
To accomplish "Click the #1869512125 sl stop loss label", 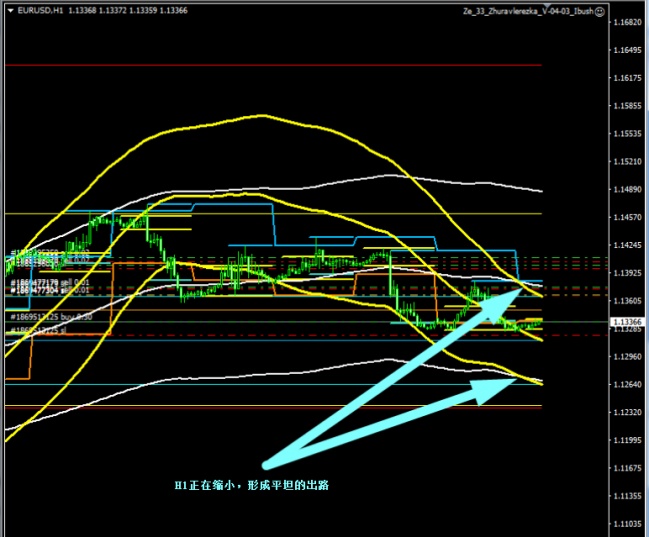I will (38, 330).
